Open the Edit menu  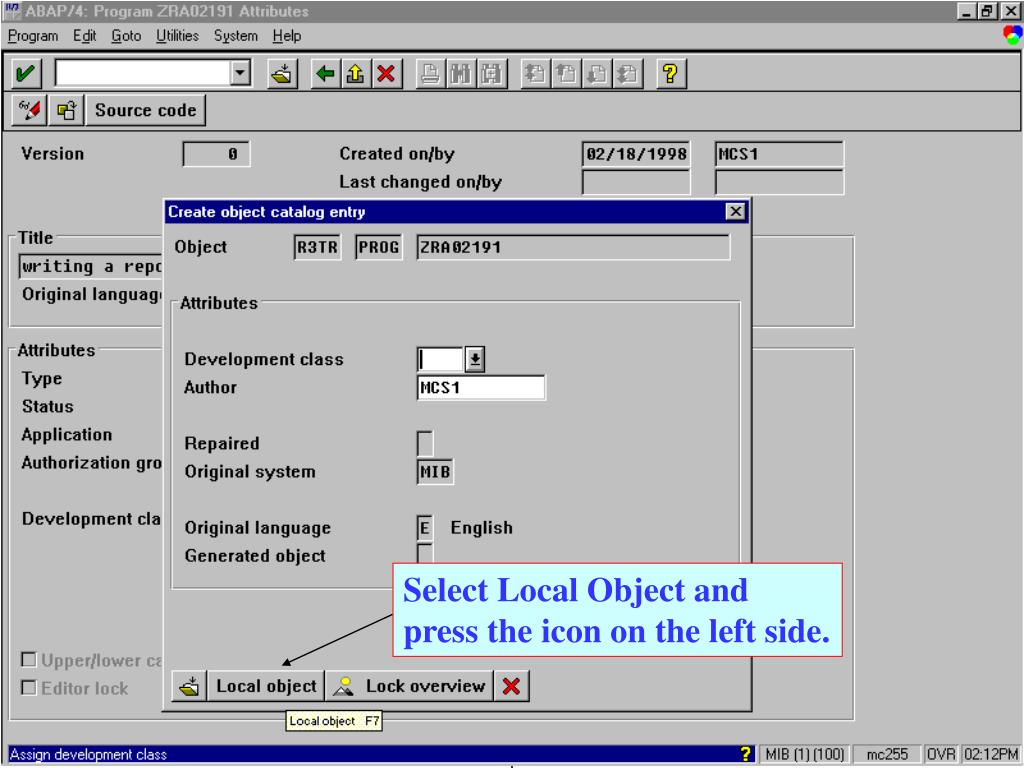[x=84, y=36]
